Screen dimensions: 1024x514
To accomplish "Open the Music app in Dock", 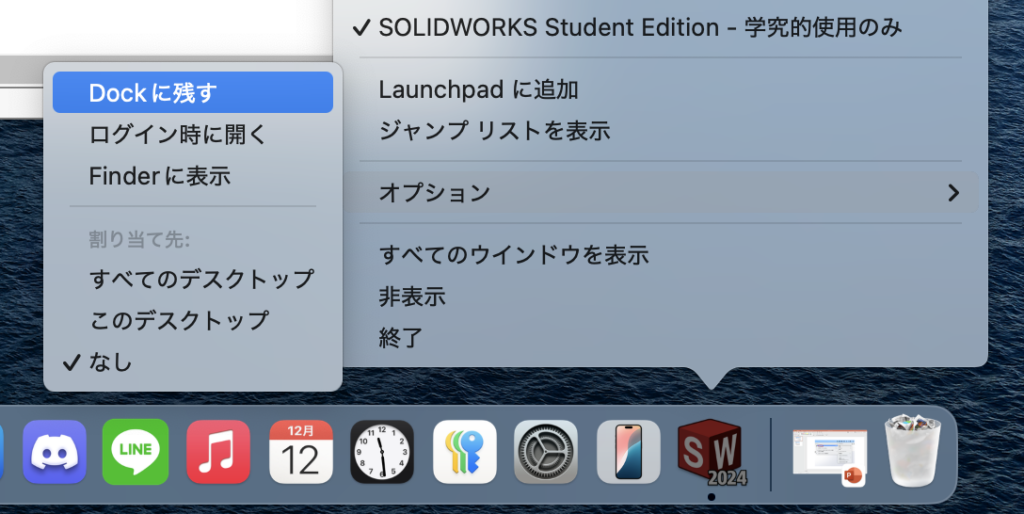I will click(218, 452).
